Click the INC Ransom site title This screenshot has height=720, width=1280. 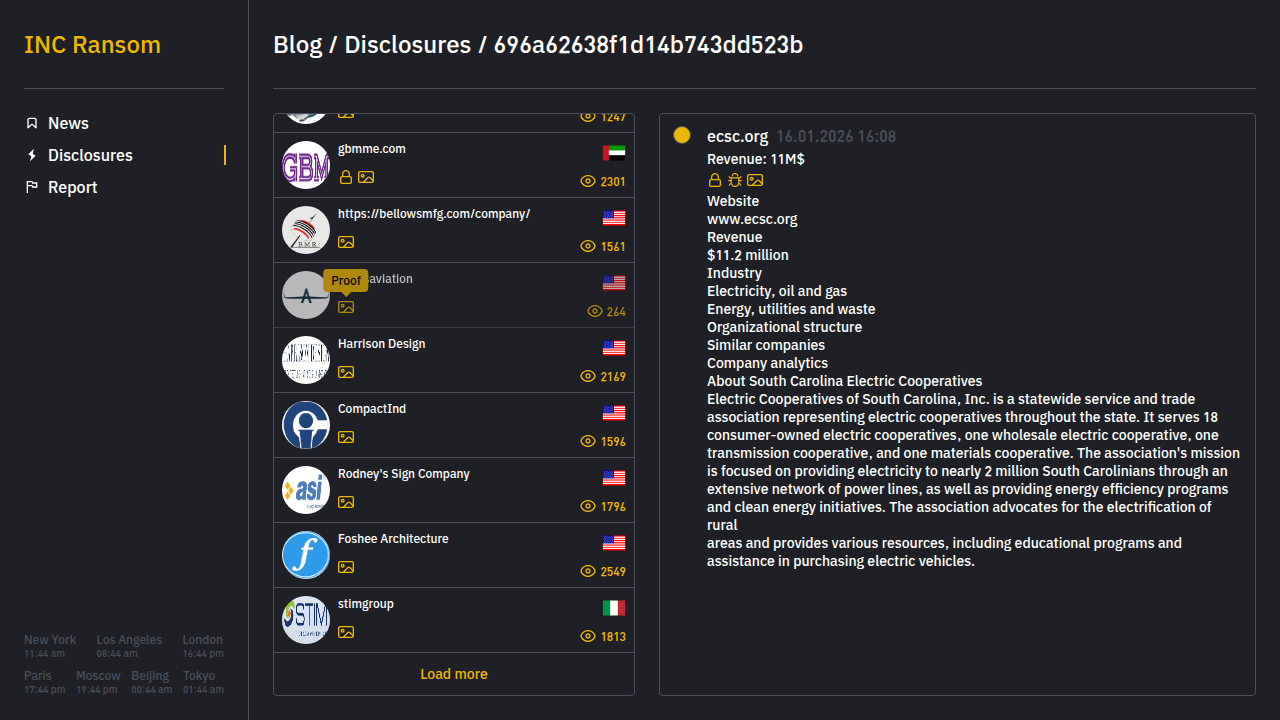(x=92, y=45)
